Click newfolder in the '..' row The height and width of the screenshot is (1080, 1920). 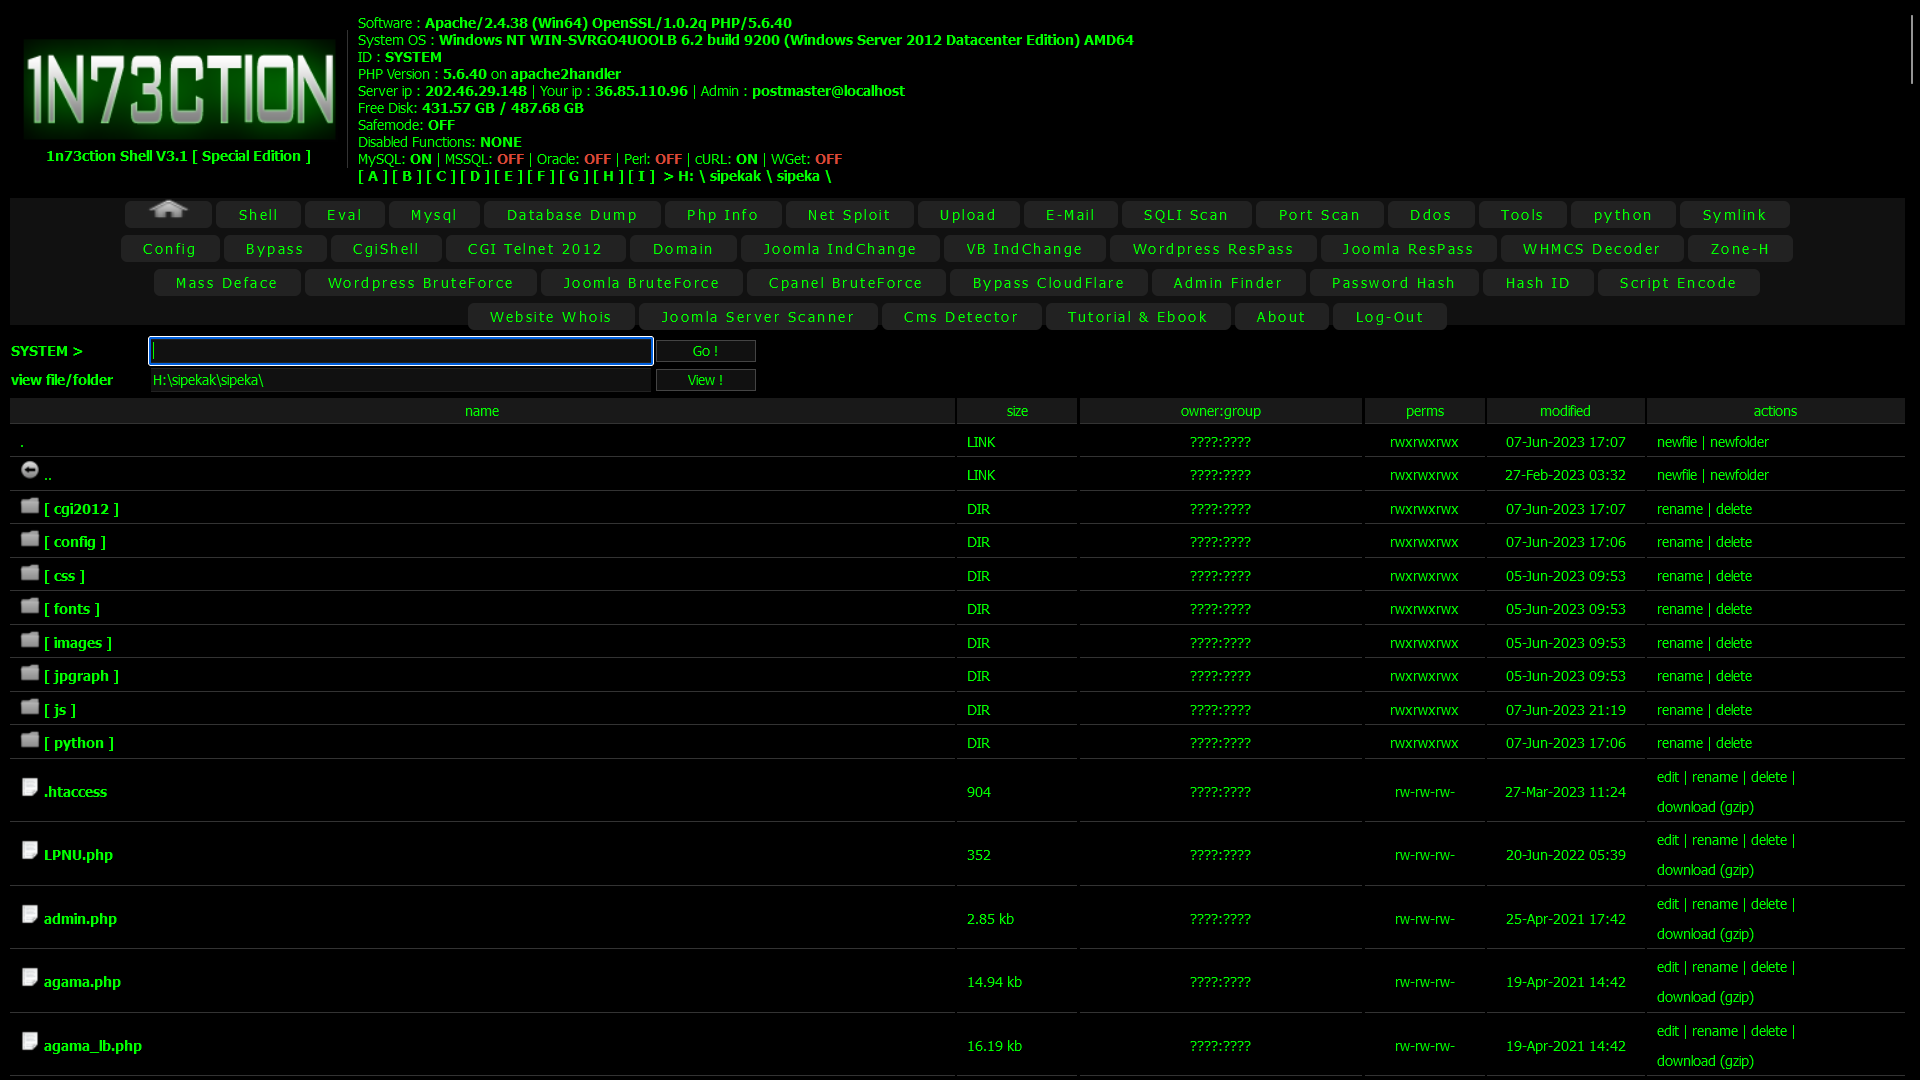point(1739,475)
